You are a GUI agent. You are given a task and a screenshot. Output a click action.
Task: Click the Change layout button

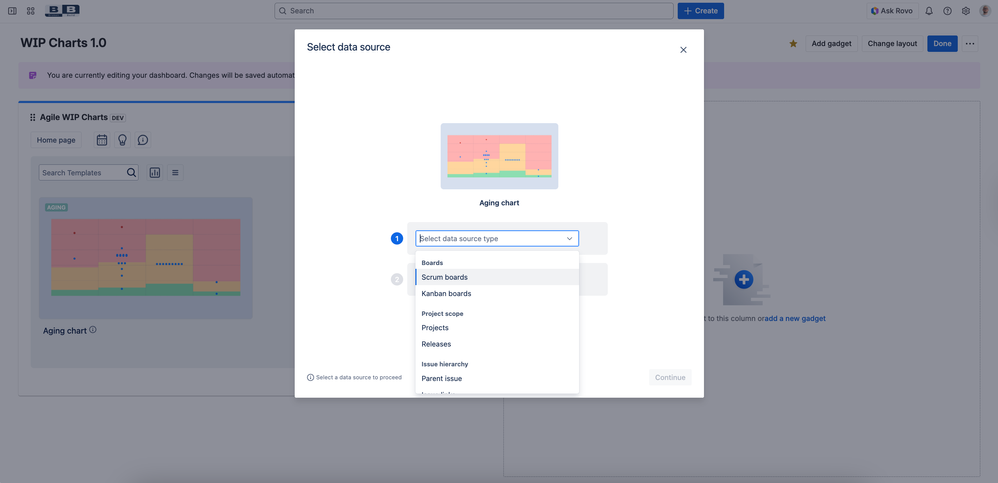coord(892,44)
